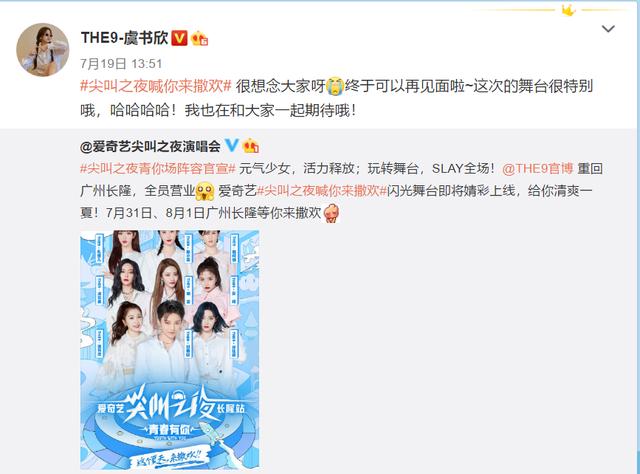Enlarge the 尖叫之夜 concert poster thumbnail
The width and height of the screenshot is (640, 474).
click(169, 349)
